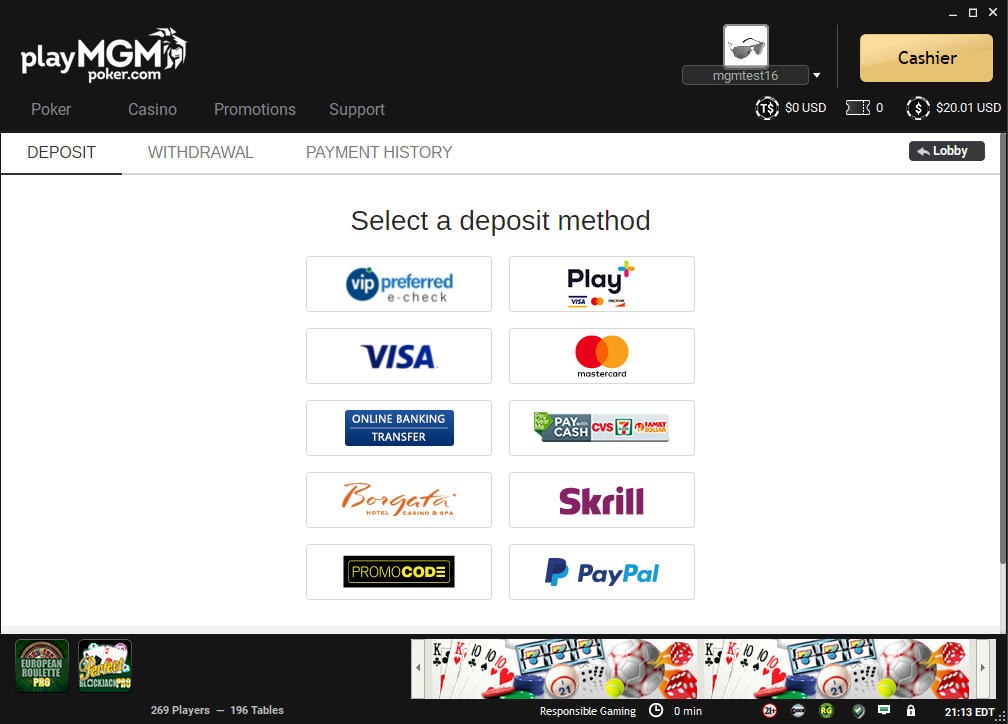Click the gold Cashier button

pyautogui.click(x=926, y=58)
